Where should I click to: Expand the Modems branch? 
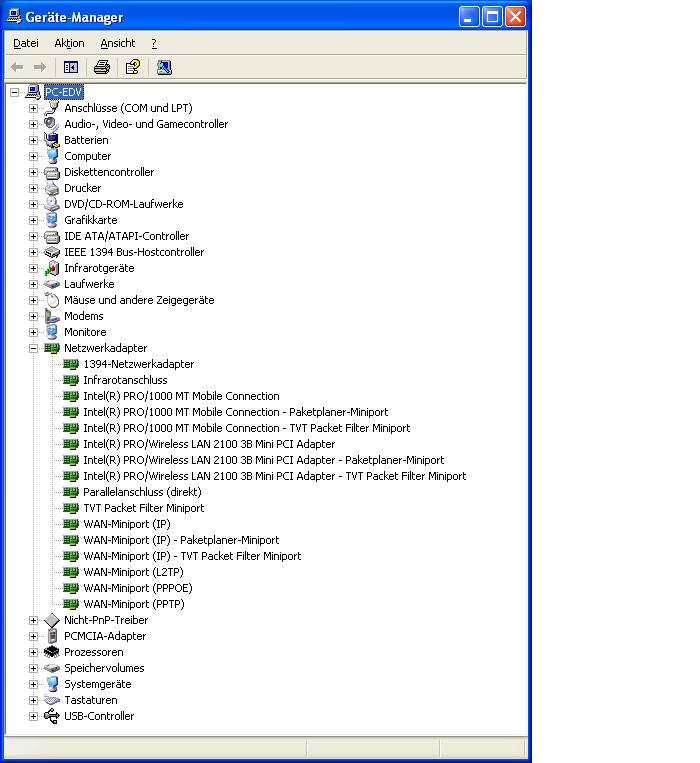coord(33,316)
